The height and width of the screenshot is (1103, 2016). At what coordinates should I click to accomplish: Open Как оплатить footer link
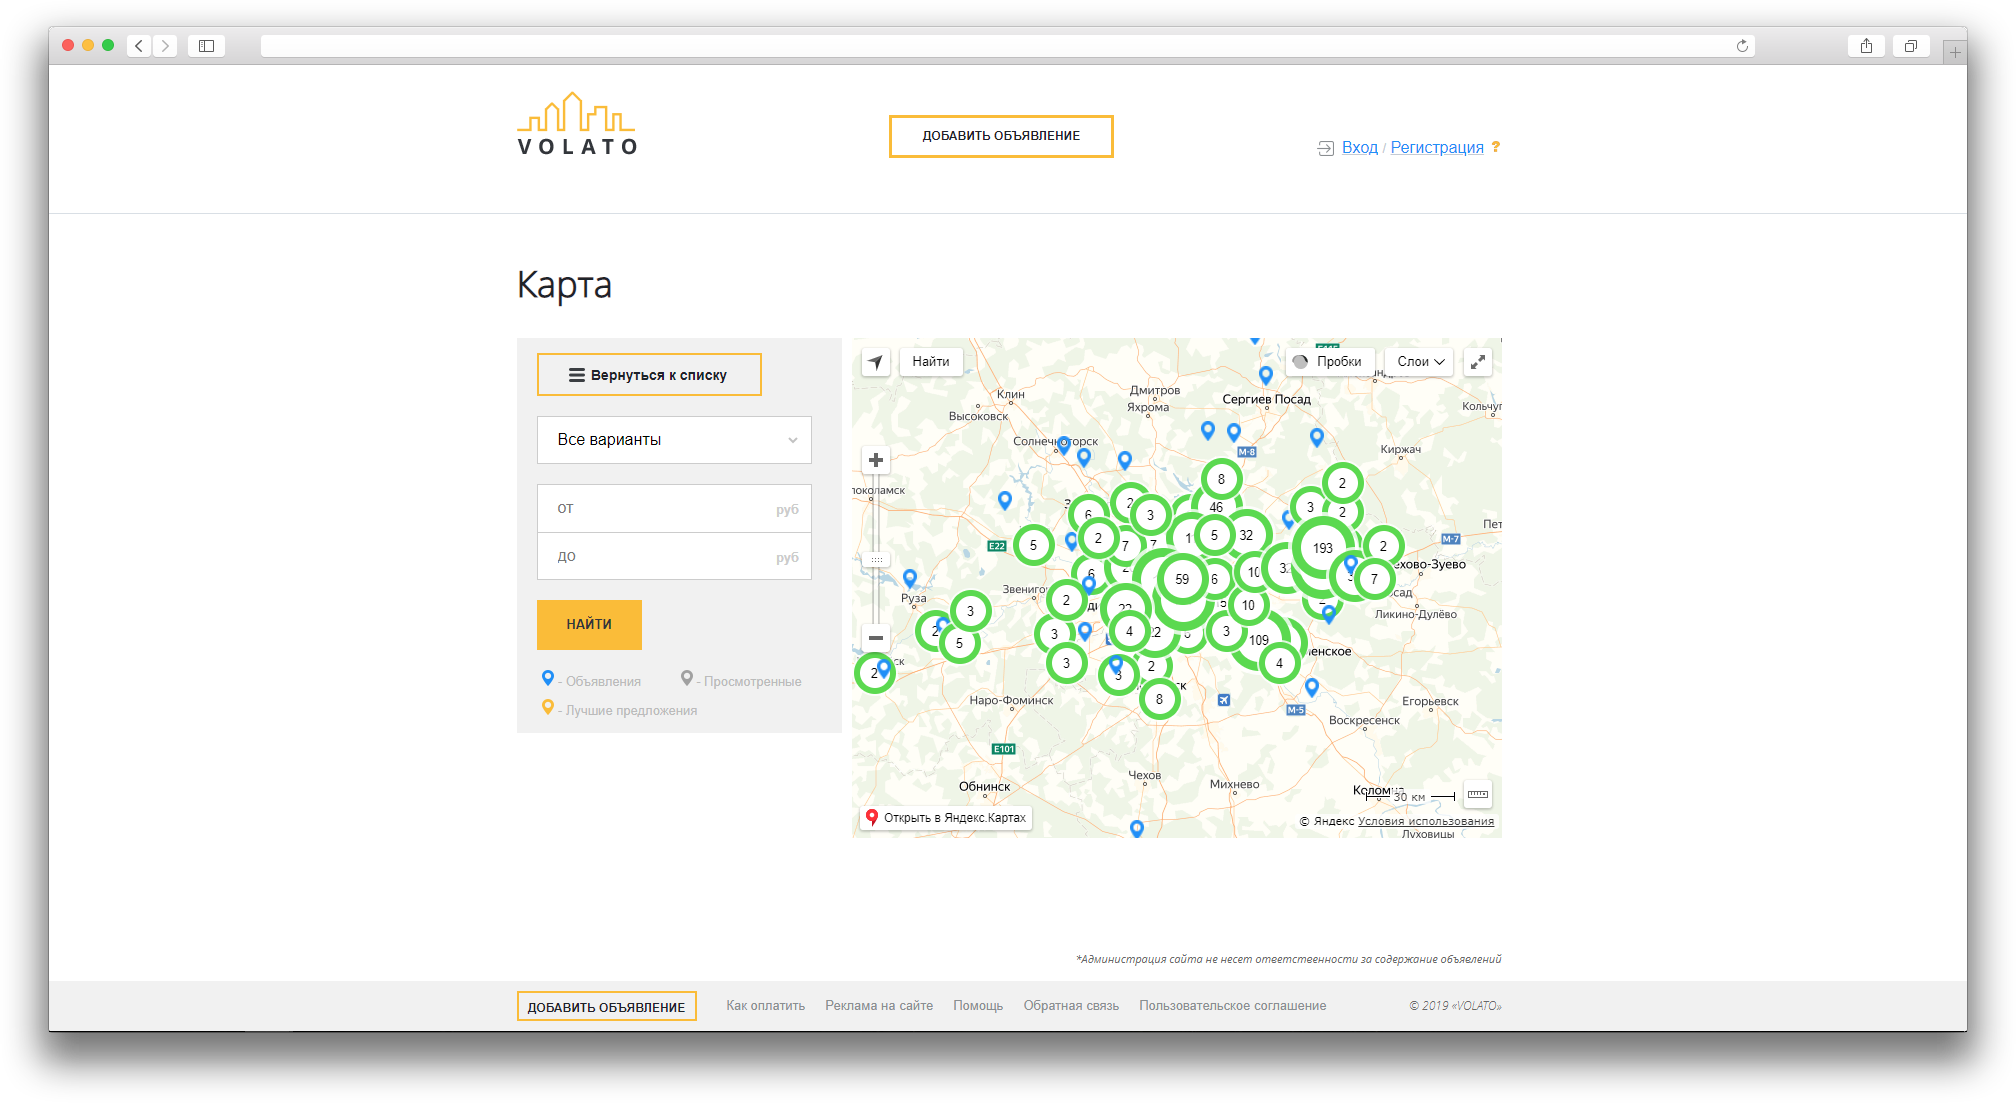click(x=766, y=1006)
